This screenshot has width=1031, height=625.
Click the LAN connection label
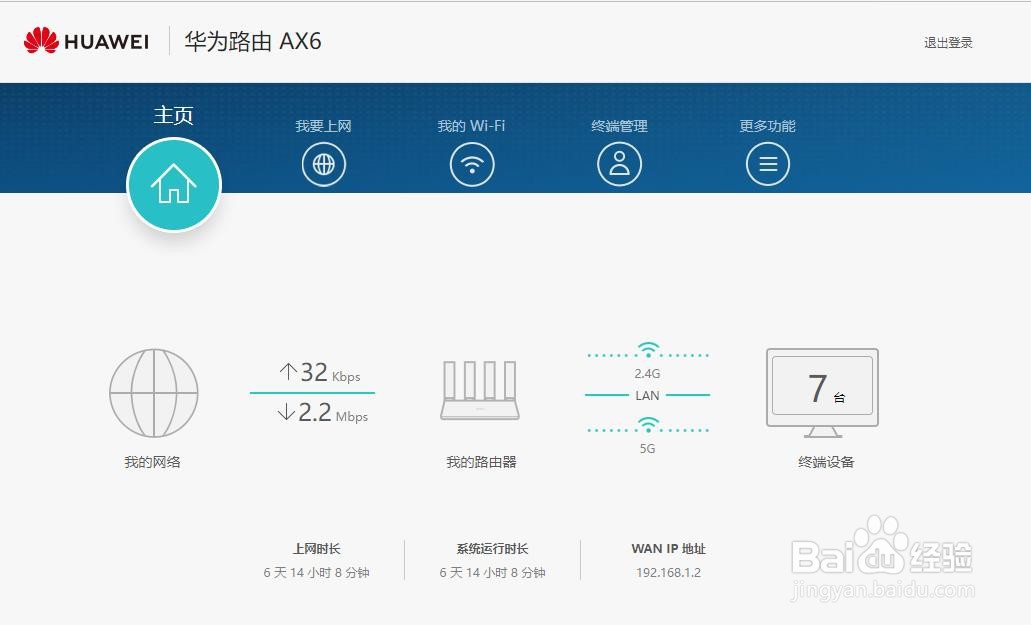coord(648,396)
